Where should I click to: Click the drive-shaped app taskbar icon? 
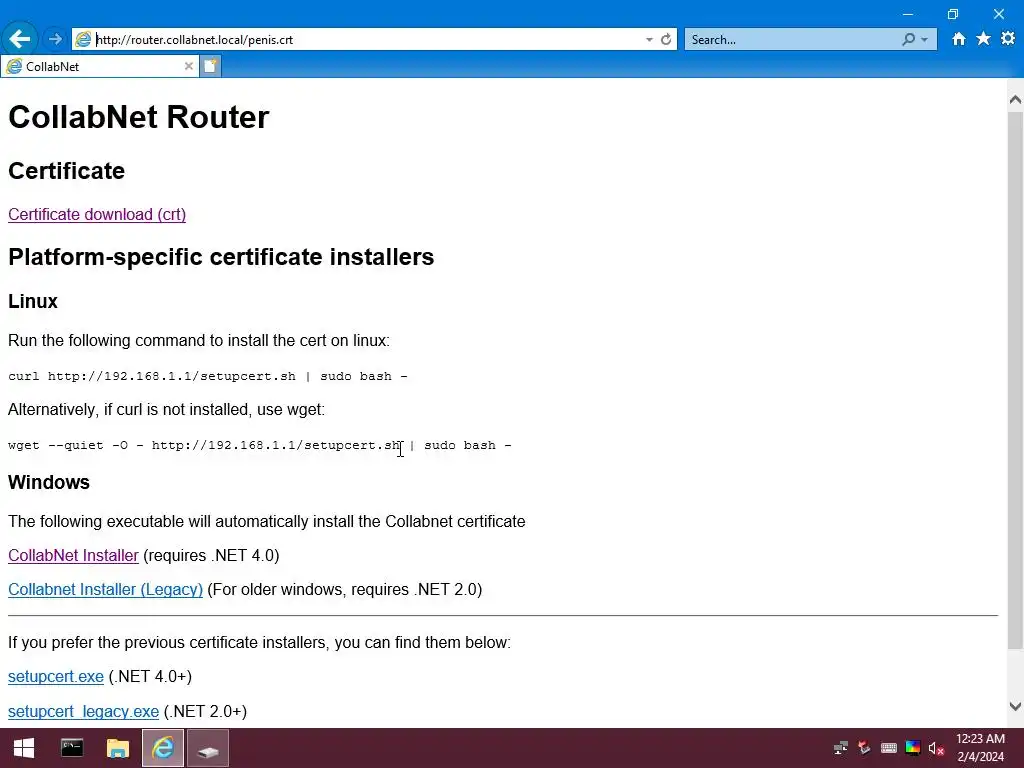208,748
